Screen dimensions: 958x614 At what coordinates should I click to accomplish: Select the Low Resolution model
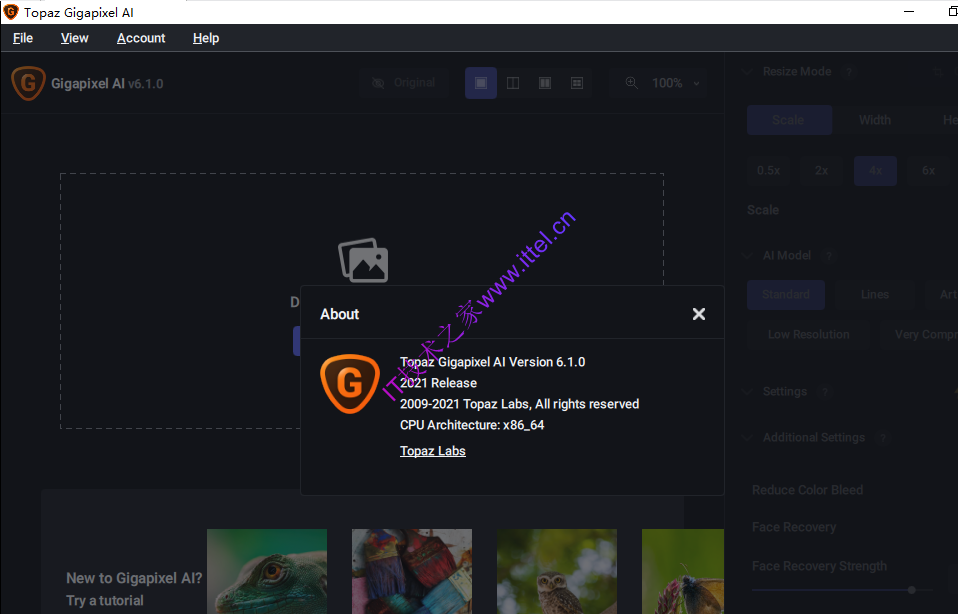[808, 334]
